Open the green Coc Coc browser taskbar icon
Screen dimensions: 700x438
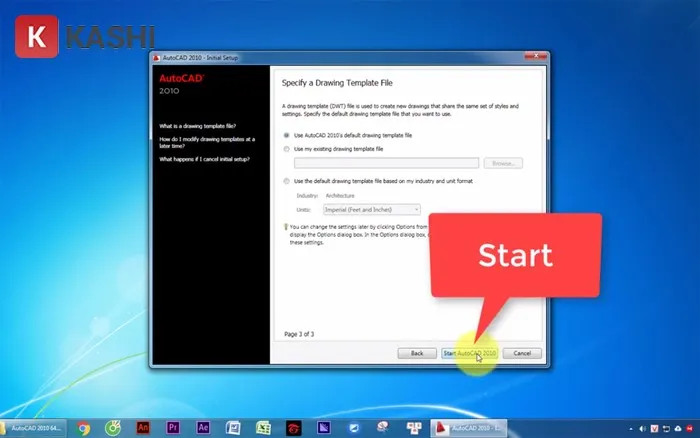[112, 428]
